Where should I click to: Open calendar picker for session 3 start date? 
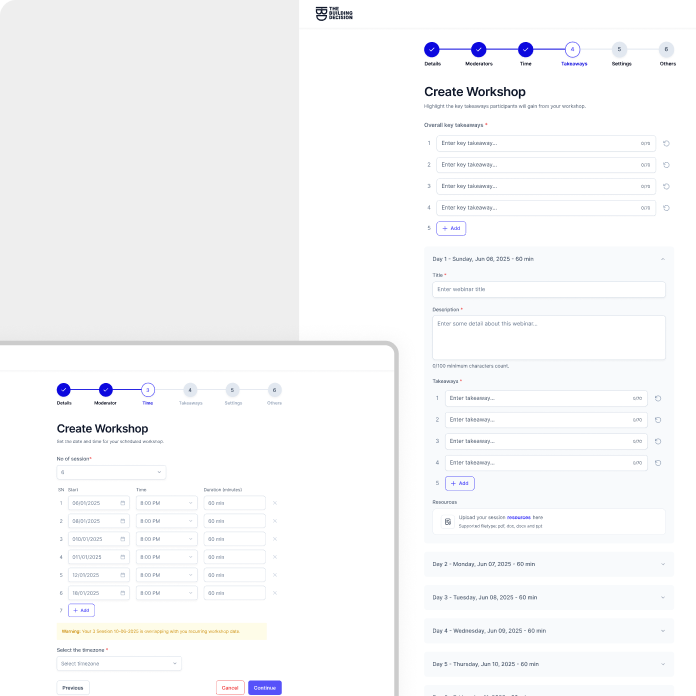click(123, 539)
